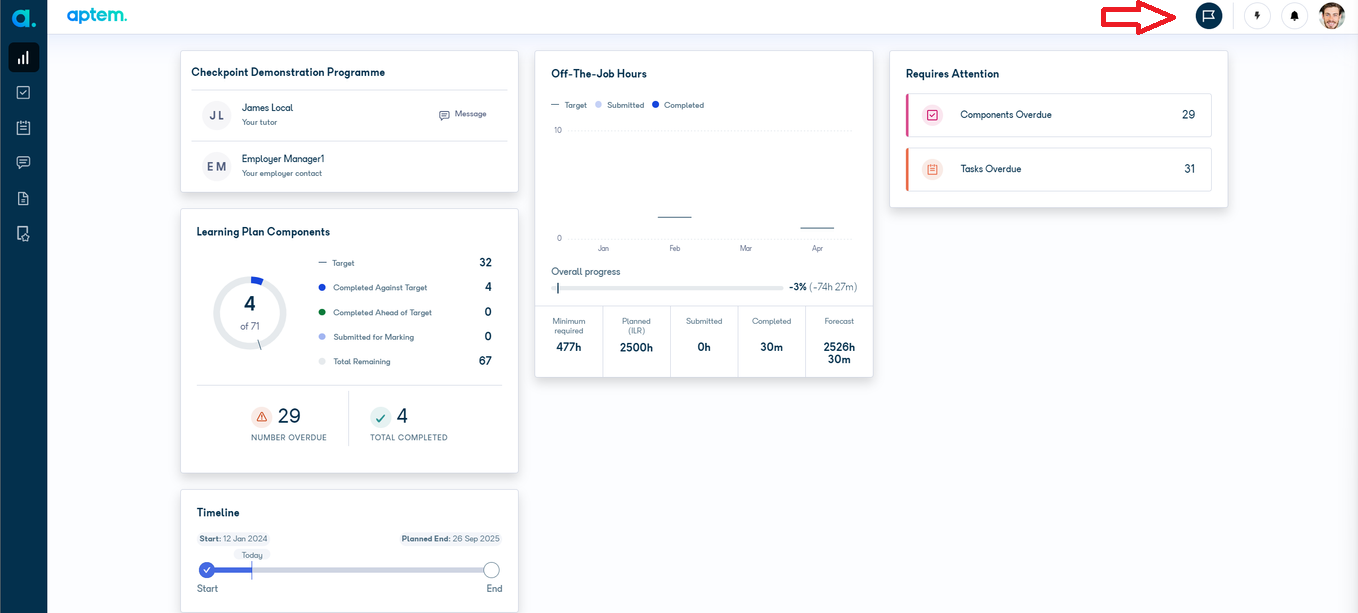Open the checkbox tasks sidebar icon
1358x613 pixels.
[x=24, y=93]
